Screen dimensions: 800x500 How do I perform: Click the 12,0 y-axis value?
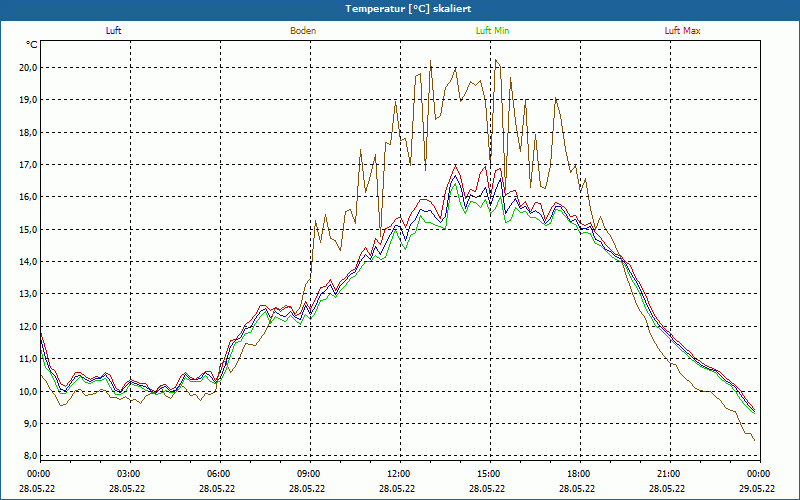(29, 327)
